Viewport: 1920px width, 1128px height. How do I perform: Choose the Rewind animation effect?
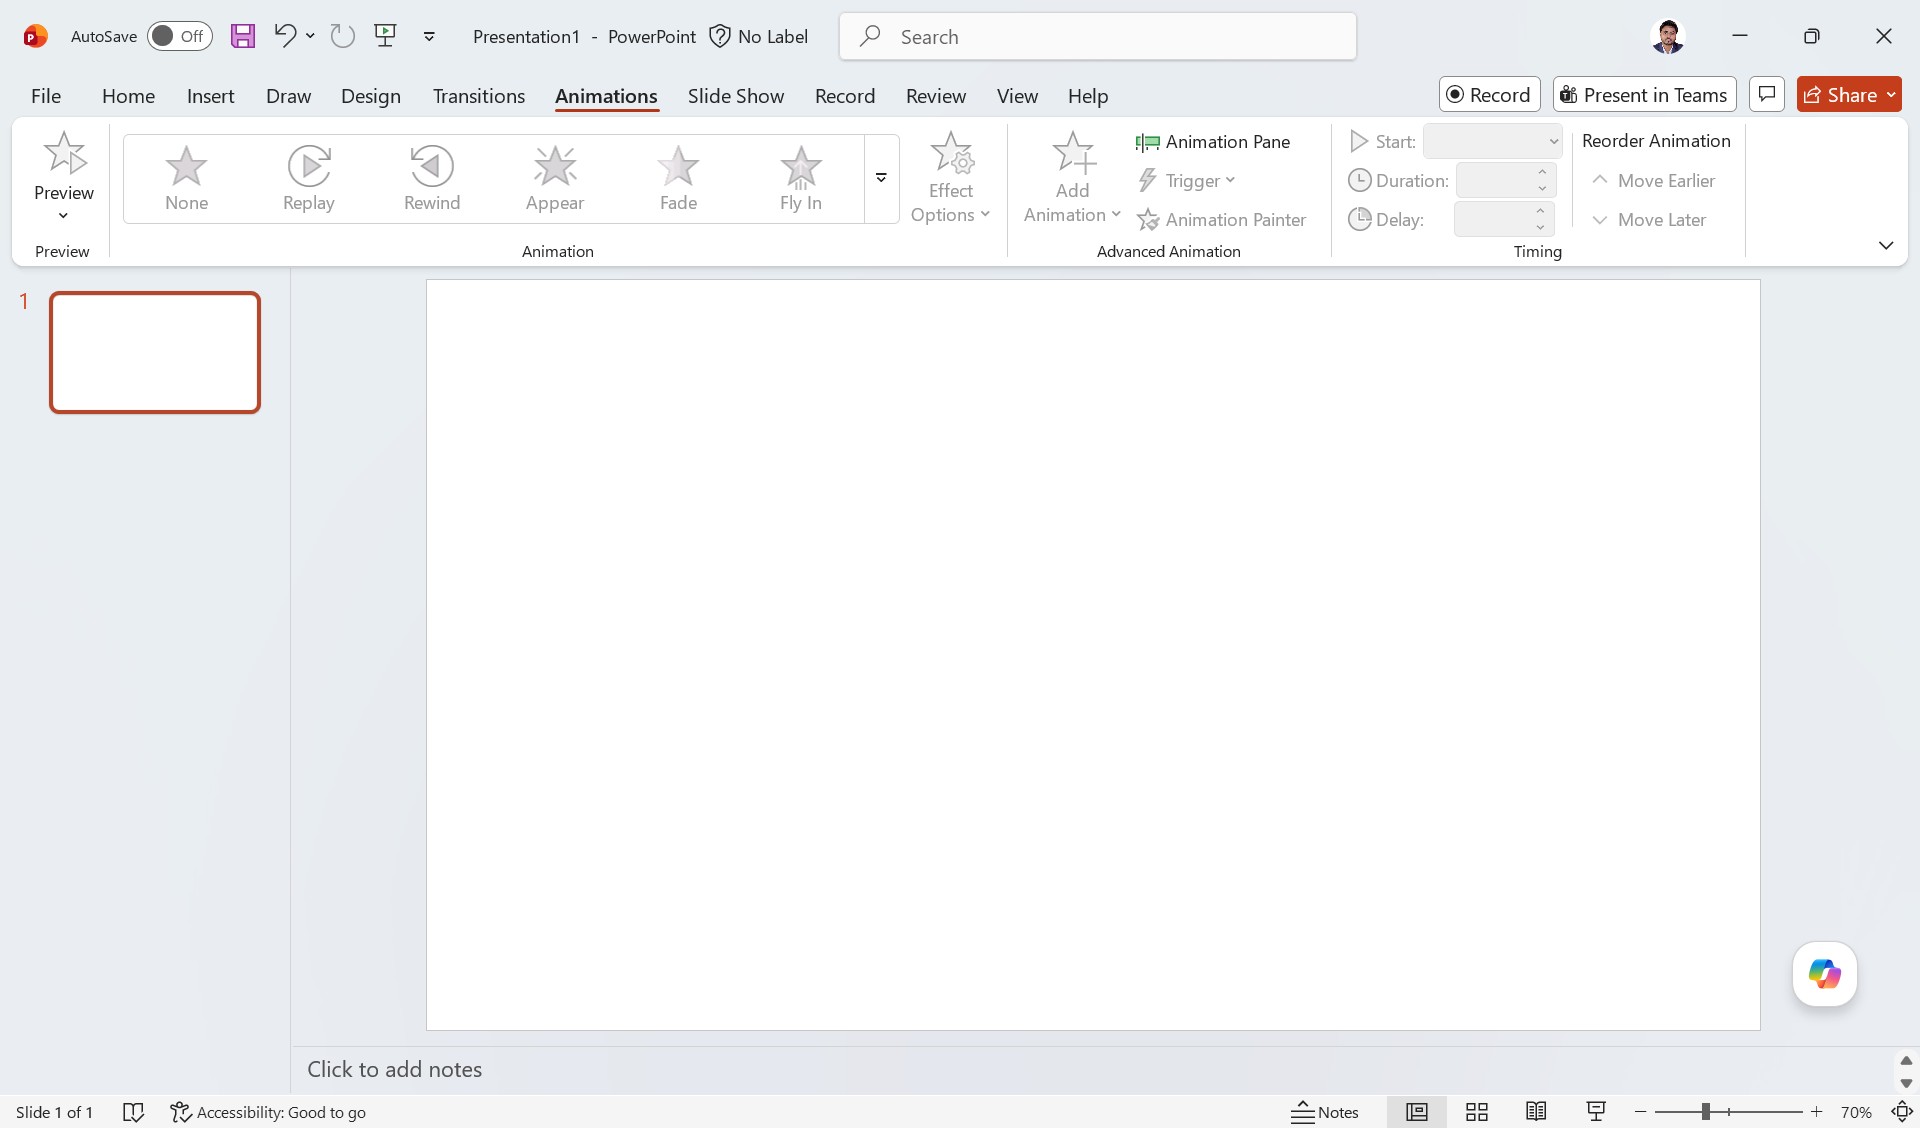[431, 179]
